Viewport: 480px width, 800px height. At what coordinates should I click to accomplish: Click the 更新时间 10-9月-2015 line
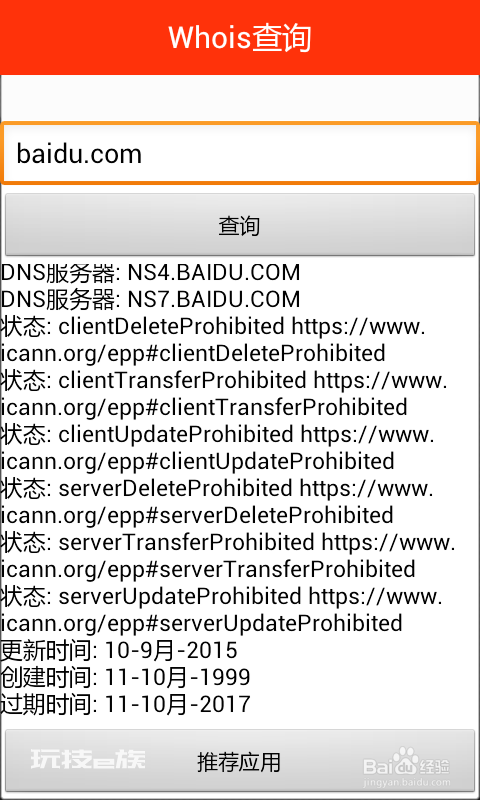point(119,650)
